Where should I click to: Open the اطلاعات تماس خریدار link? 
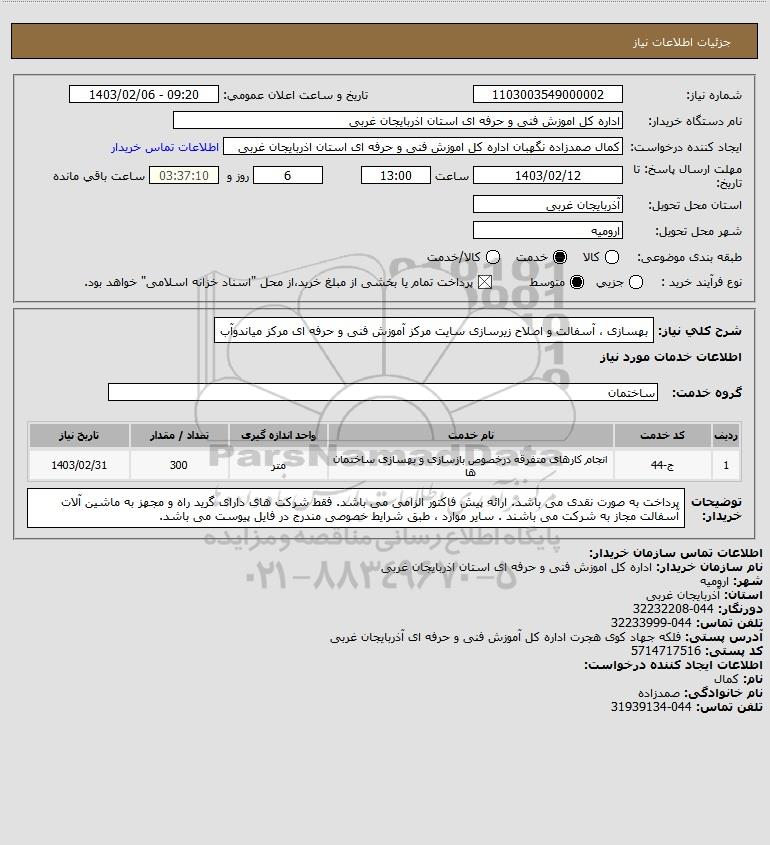(165, 147)
